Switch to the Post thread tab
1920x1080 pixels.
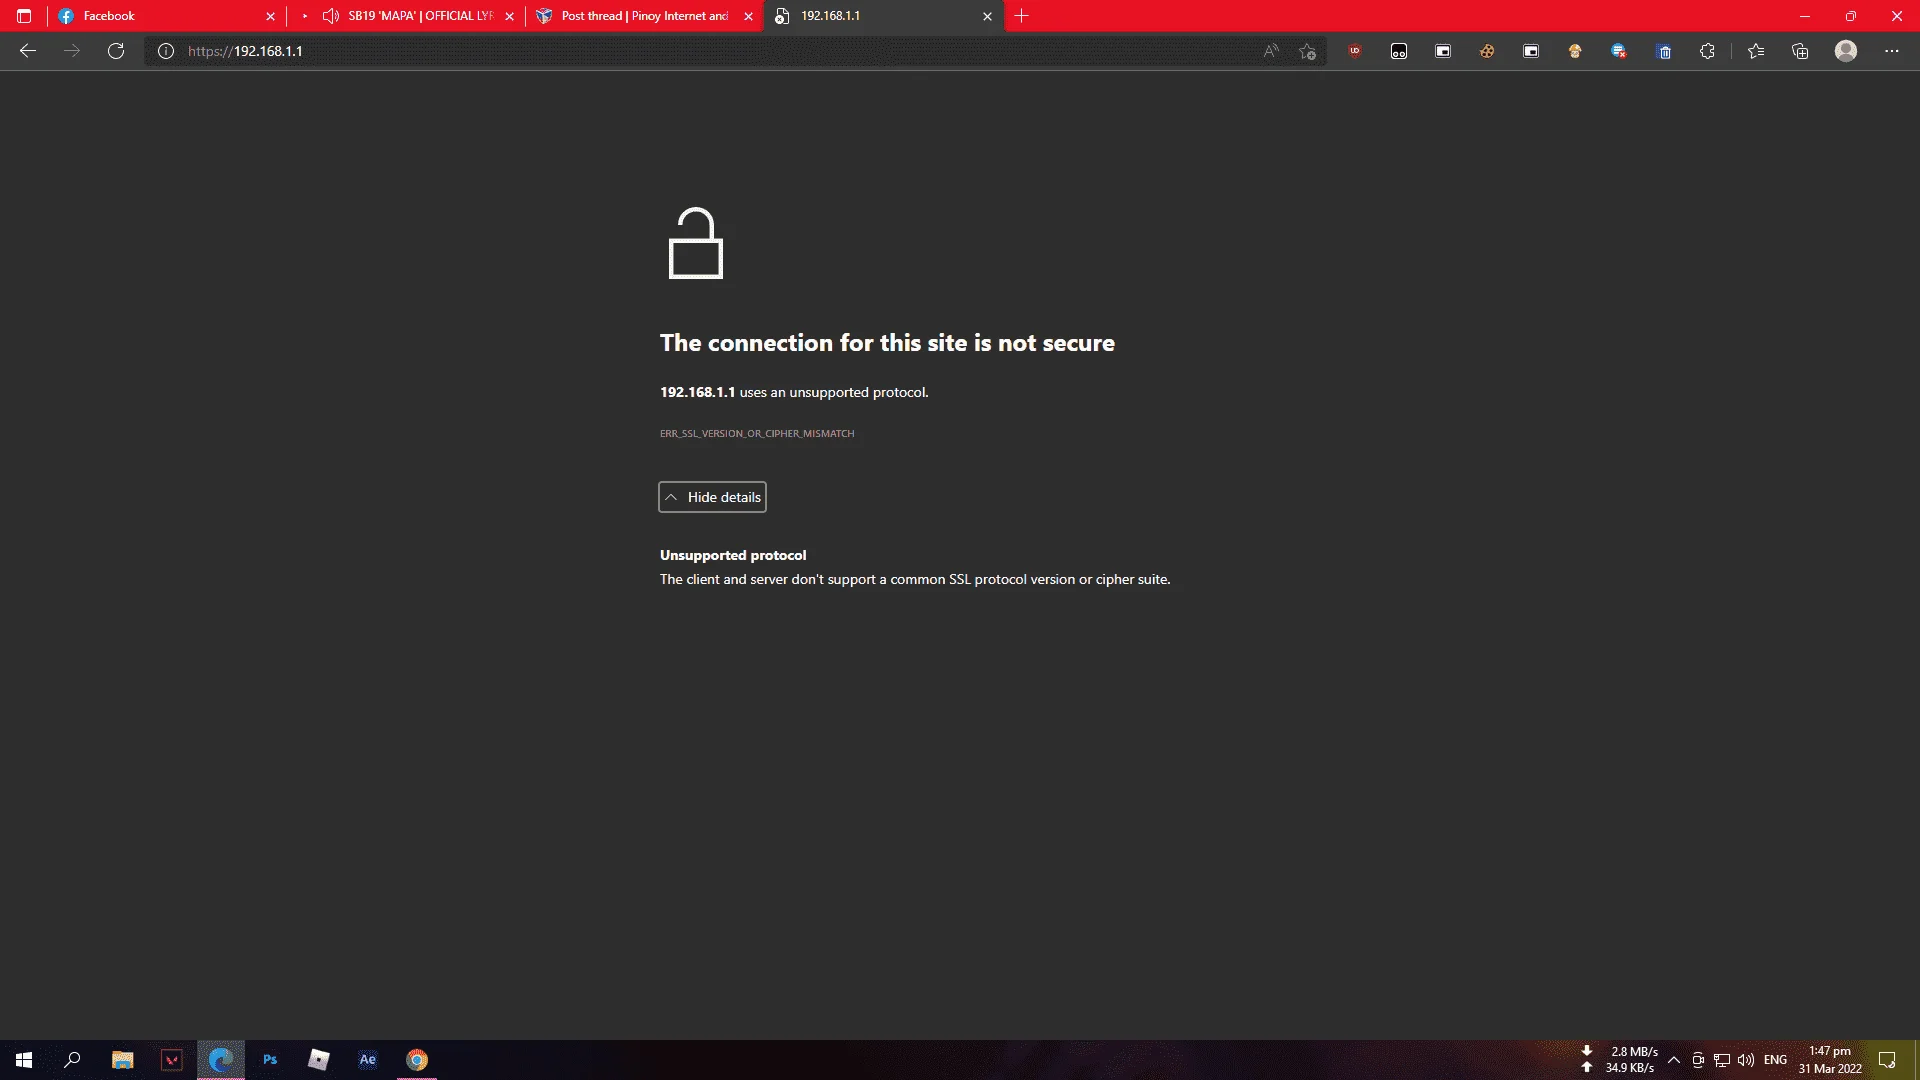(644, 16)
